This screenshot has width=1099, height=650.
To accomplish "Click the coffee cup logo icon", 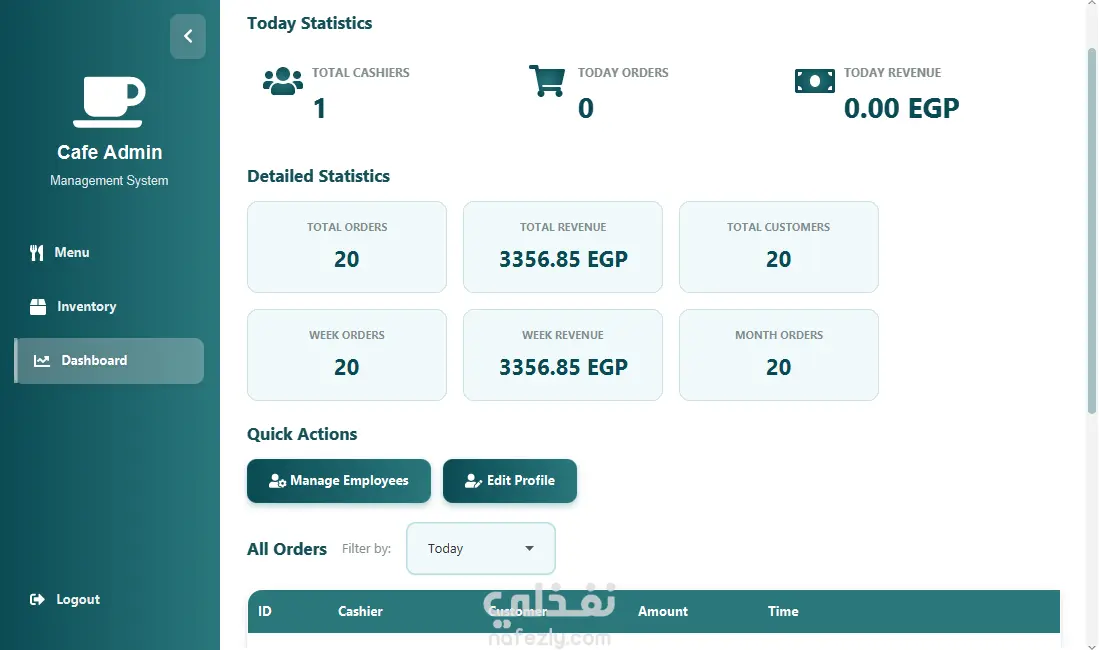I will point(109,102).
